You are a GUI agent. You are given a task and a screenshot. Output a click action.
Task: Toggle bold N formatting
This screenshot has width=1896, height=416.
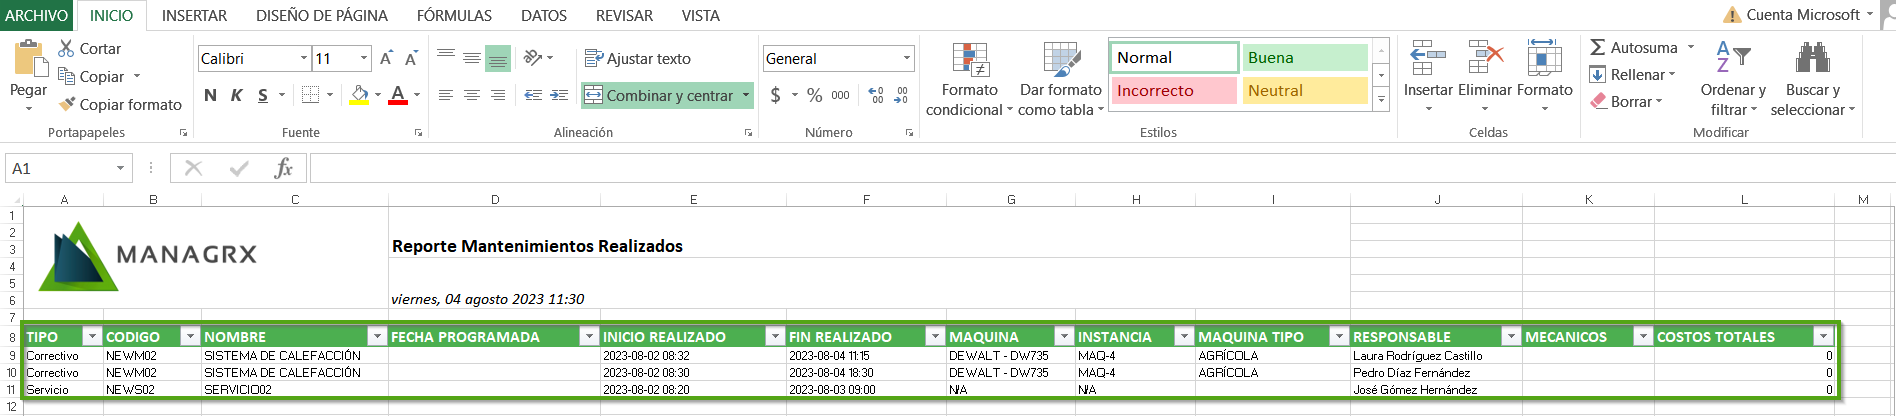[x=210, y=95]
